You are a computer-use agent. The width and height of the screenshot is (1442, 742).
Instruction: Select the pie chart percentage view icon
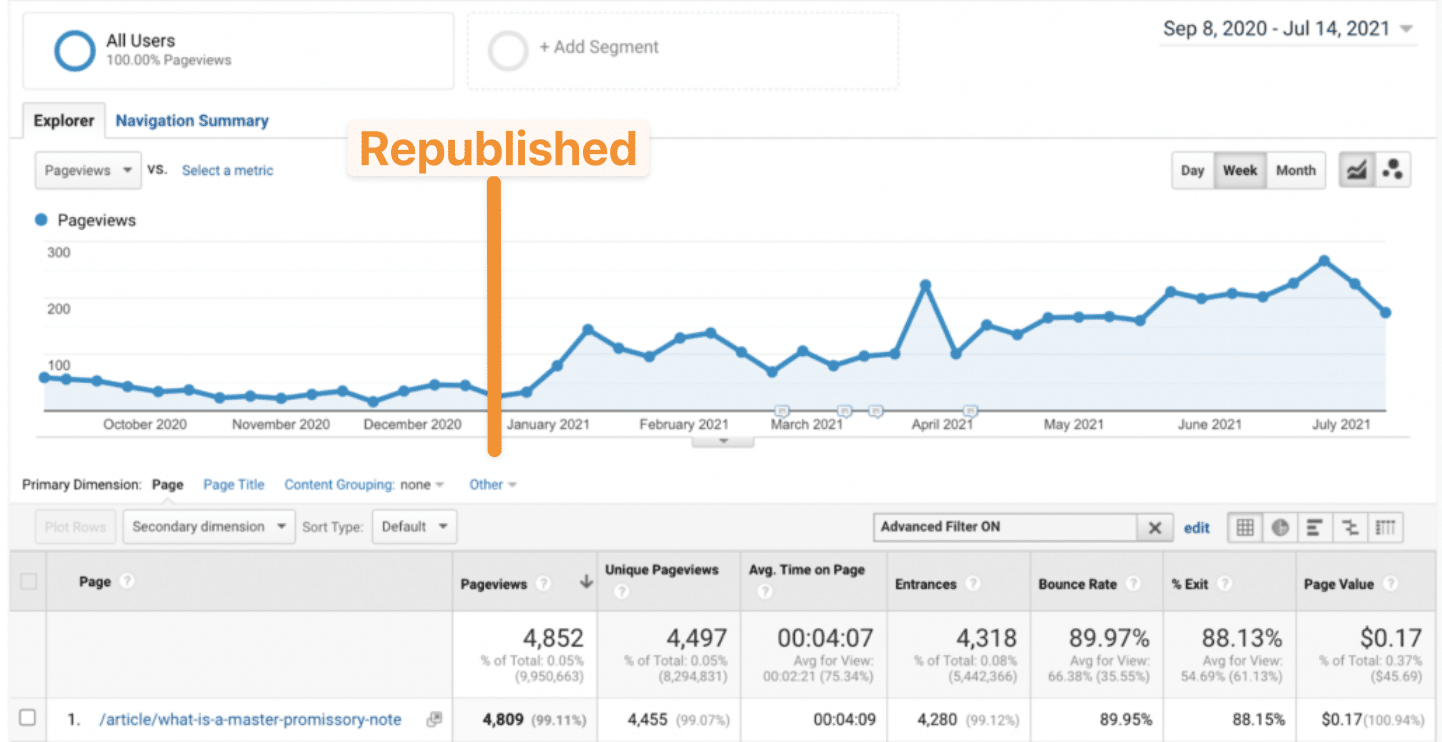tap(1280, 527)
